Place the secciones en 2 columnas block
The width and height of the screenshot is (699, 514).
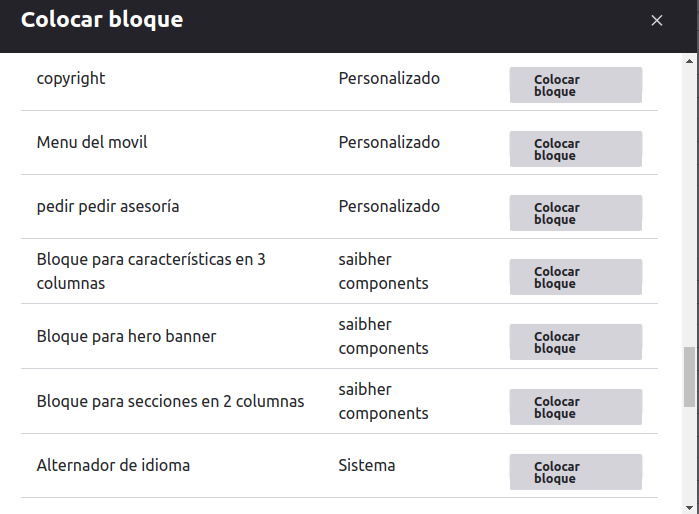(x=575, y=407)
